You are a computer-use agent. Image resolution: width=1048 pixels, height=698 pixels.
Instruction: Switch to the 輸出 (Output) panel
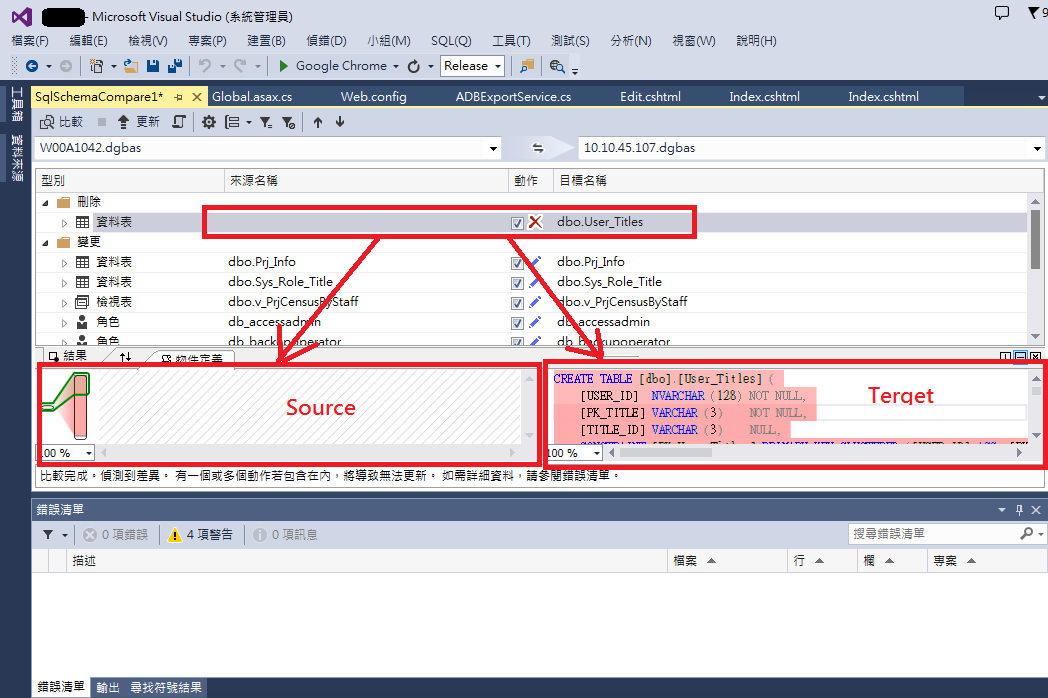(107, 687)
